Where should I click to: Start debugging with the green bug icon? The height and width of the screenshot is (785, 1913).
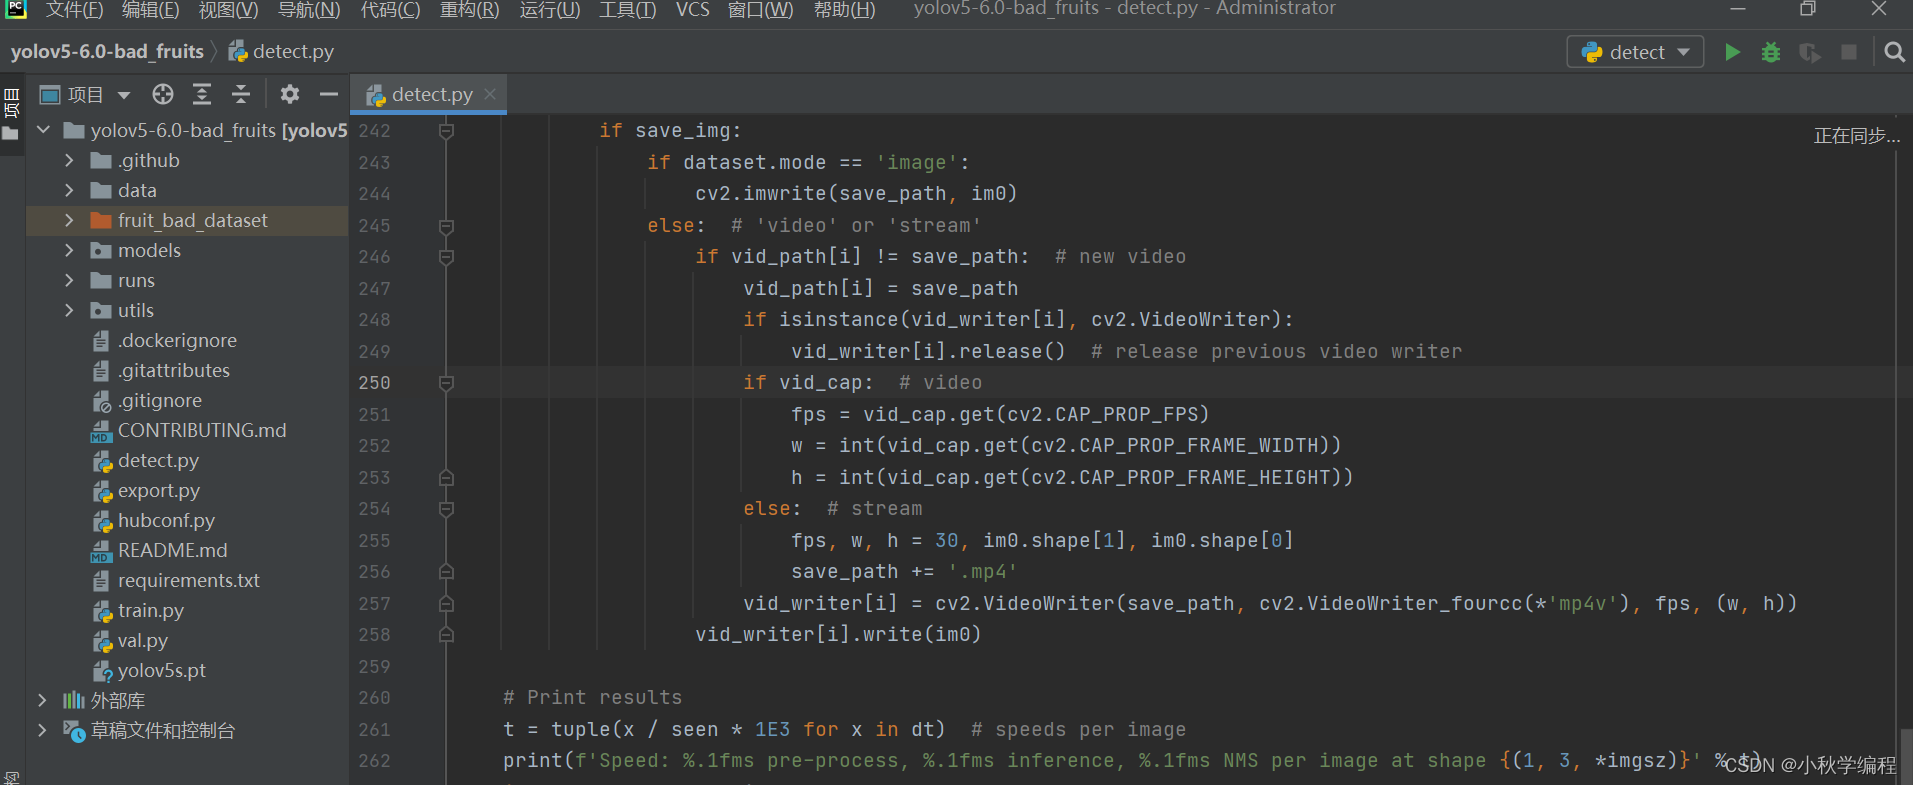coord(1771,52)
